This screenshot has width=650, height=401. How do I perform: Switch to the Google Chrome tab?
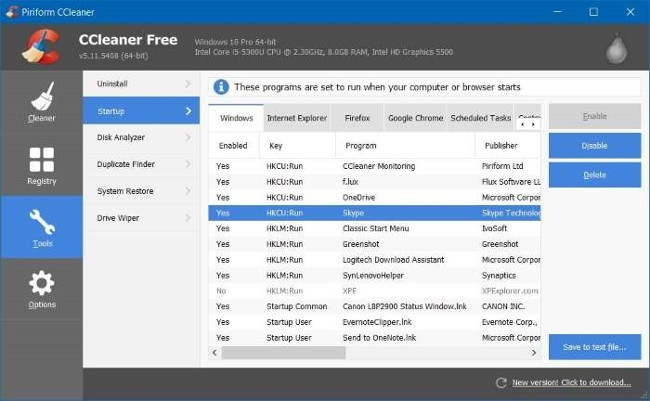(415, 118)
